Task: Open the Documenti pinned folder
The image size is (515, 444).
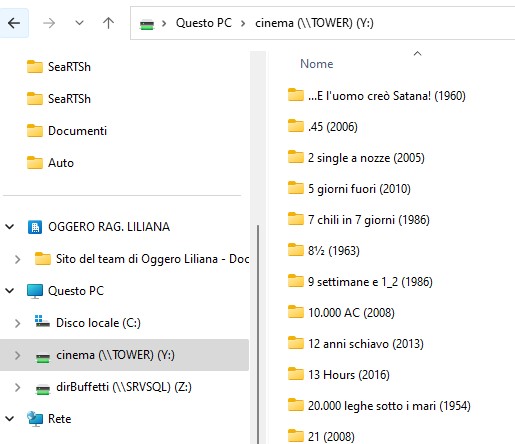Action: (67, 131)
